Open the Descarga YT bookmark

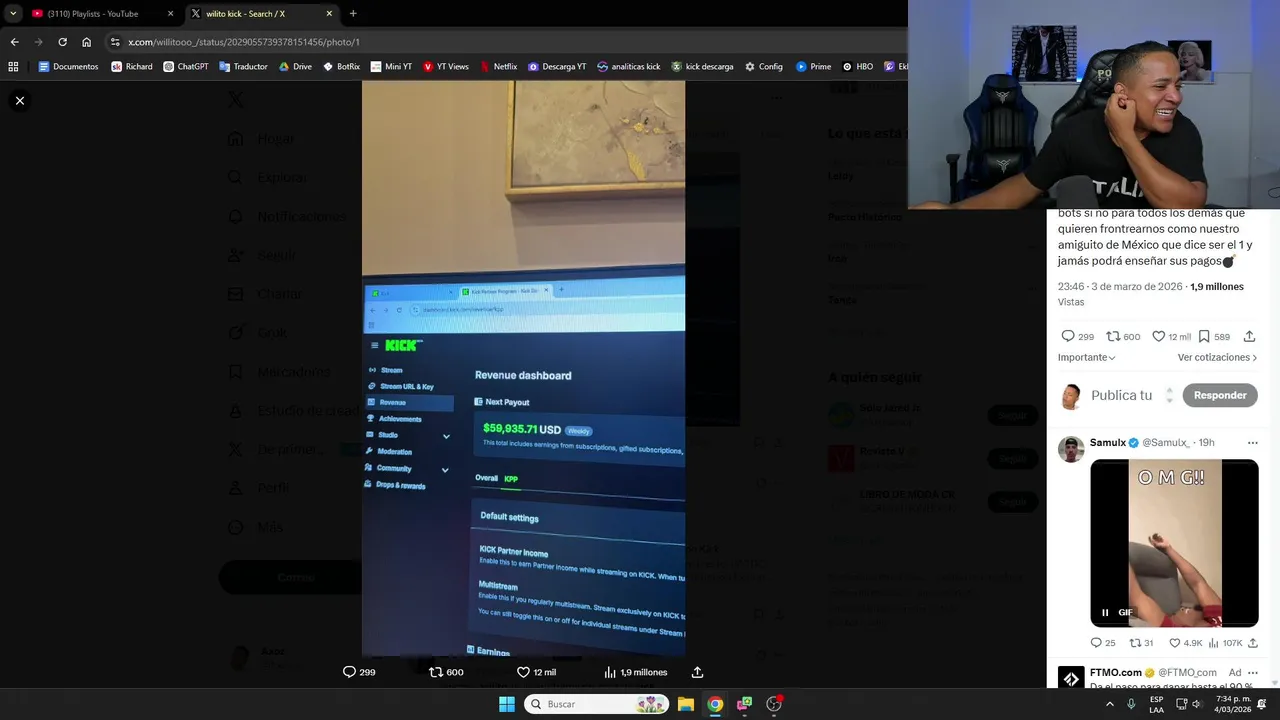coord(557,66)
